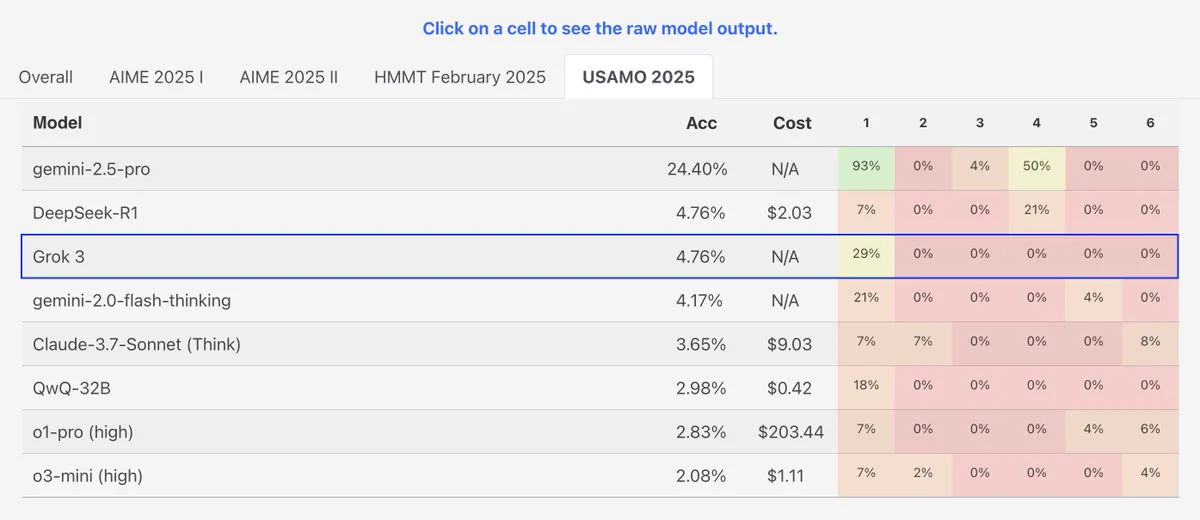This screenshot has width=1200, height=520.
Task: Select the Grok 3 model row
Action: tap(600, 256)
